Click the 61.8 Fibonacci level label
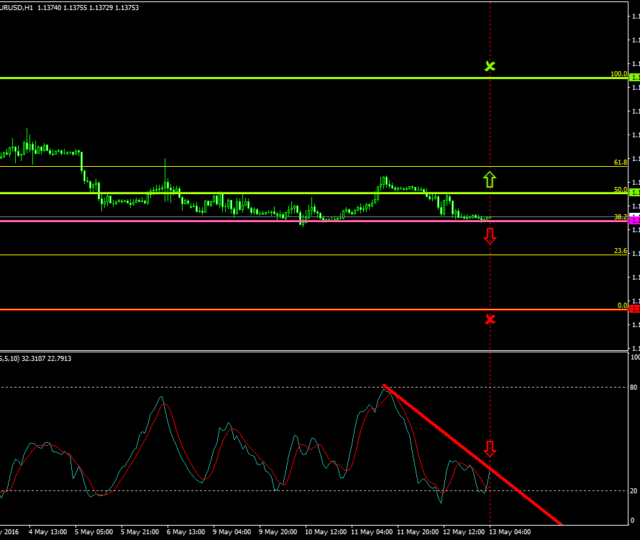The height and width of the screenshot is (540, 640). click(x=620, y=162)
